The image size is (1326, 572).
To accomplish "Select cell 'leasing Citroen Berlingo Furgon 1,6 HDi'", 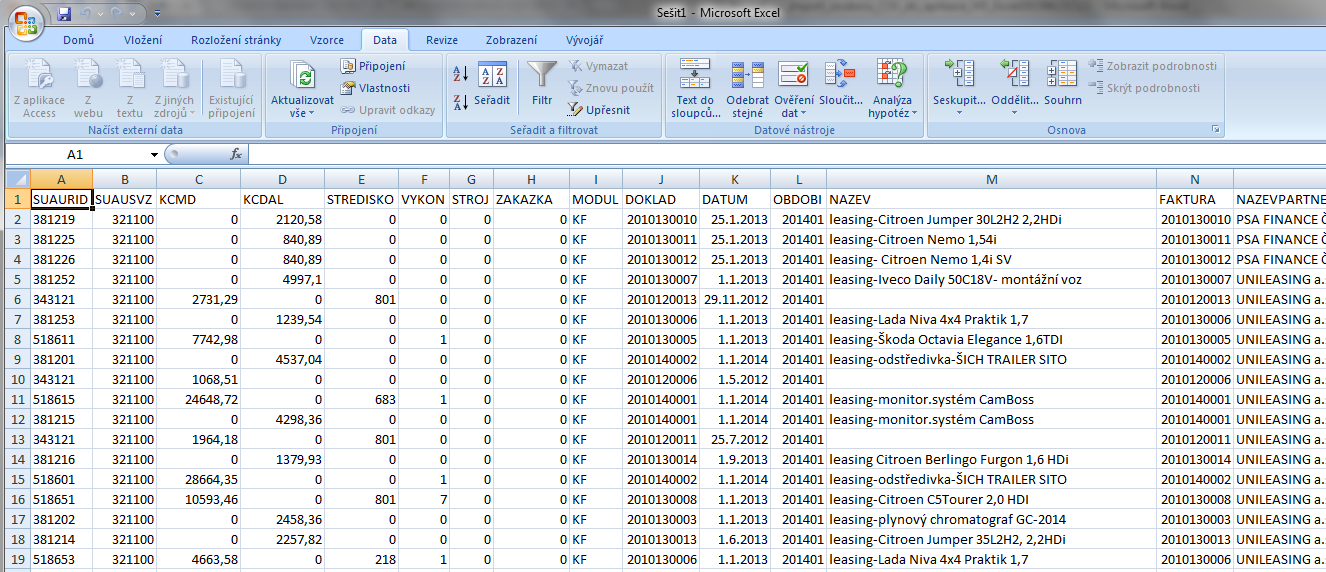I will coord(991,459).
